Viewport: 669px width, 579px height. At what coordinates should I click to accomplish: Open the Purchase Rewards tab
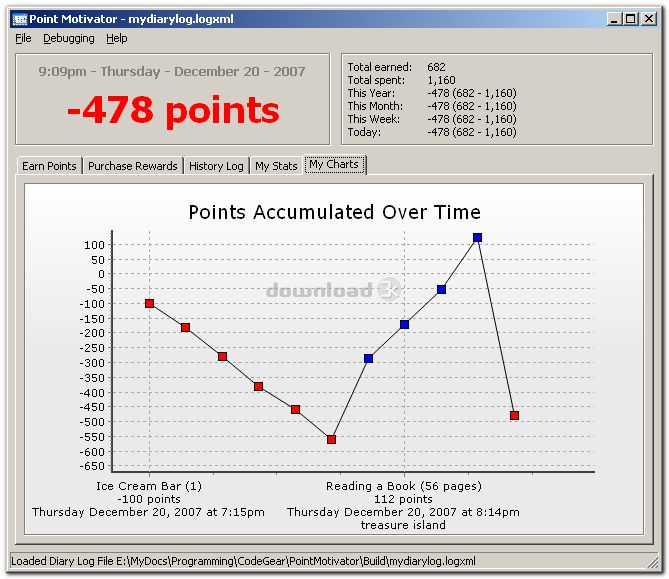tap(133, 166)
